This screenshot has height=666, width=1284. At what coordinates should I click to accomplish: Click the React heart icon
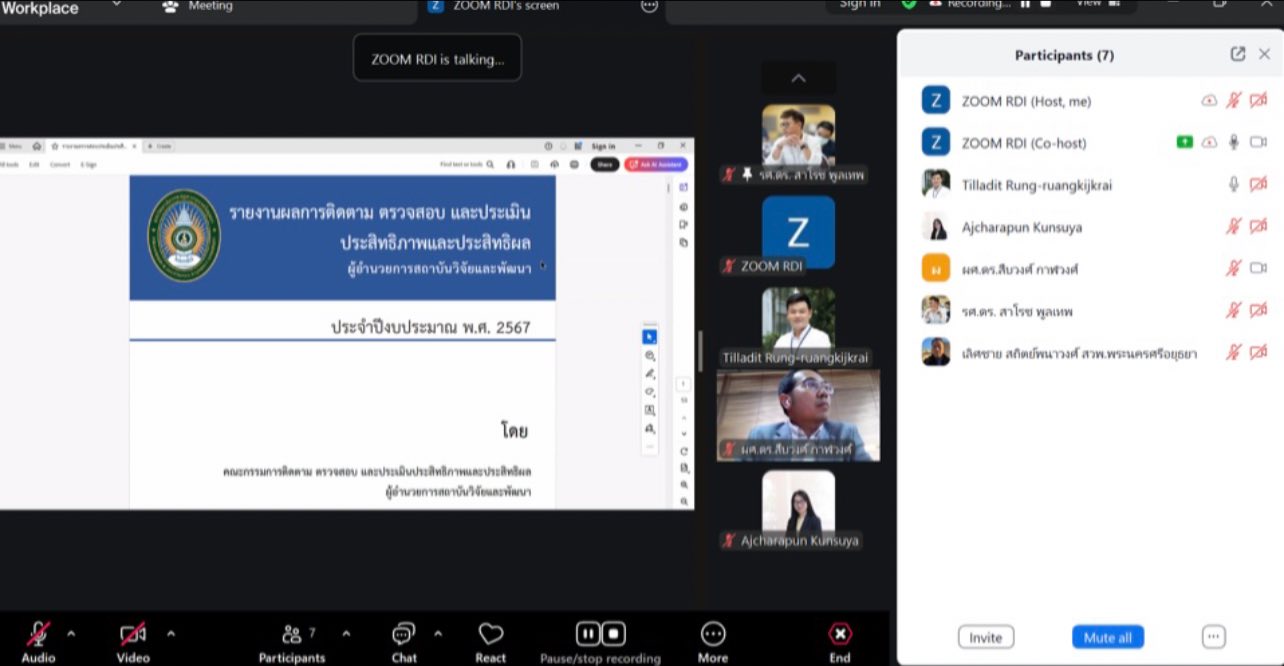click(490, 634)
